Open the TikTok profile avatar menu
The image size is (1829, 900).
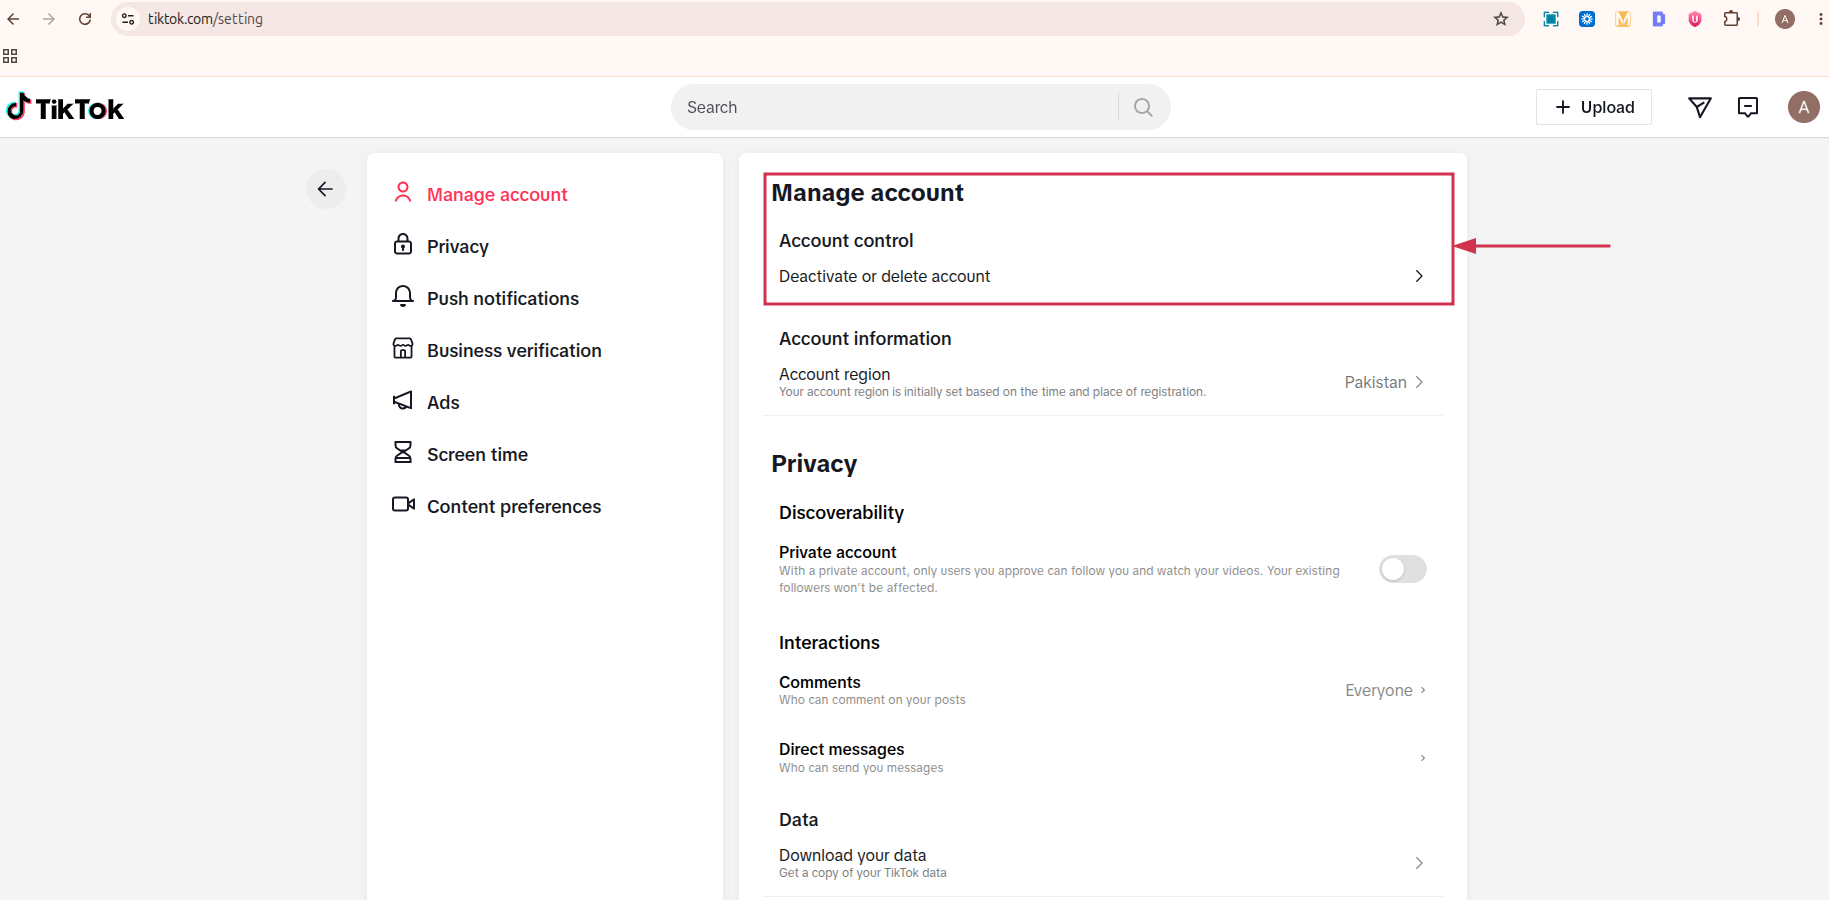pos(1803,107)
